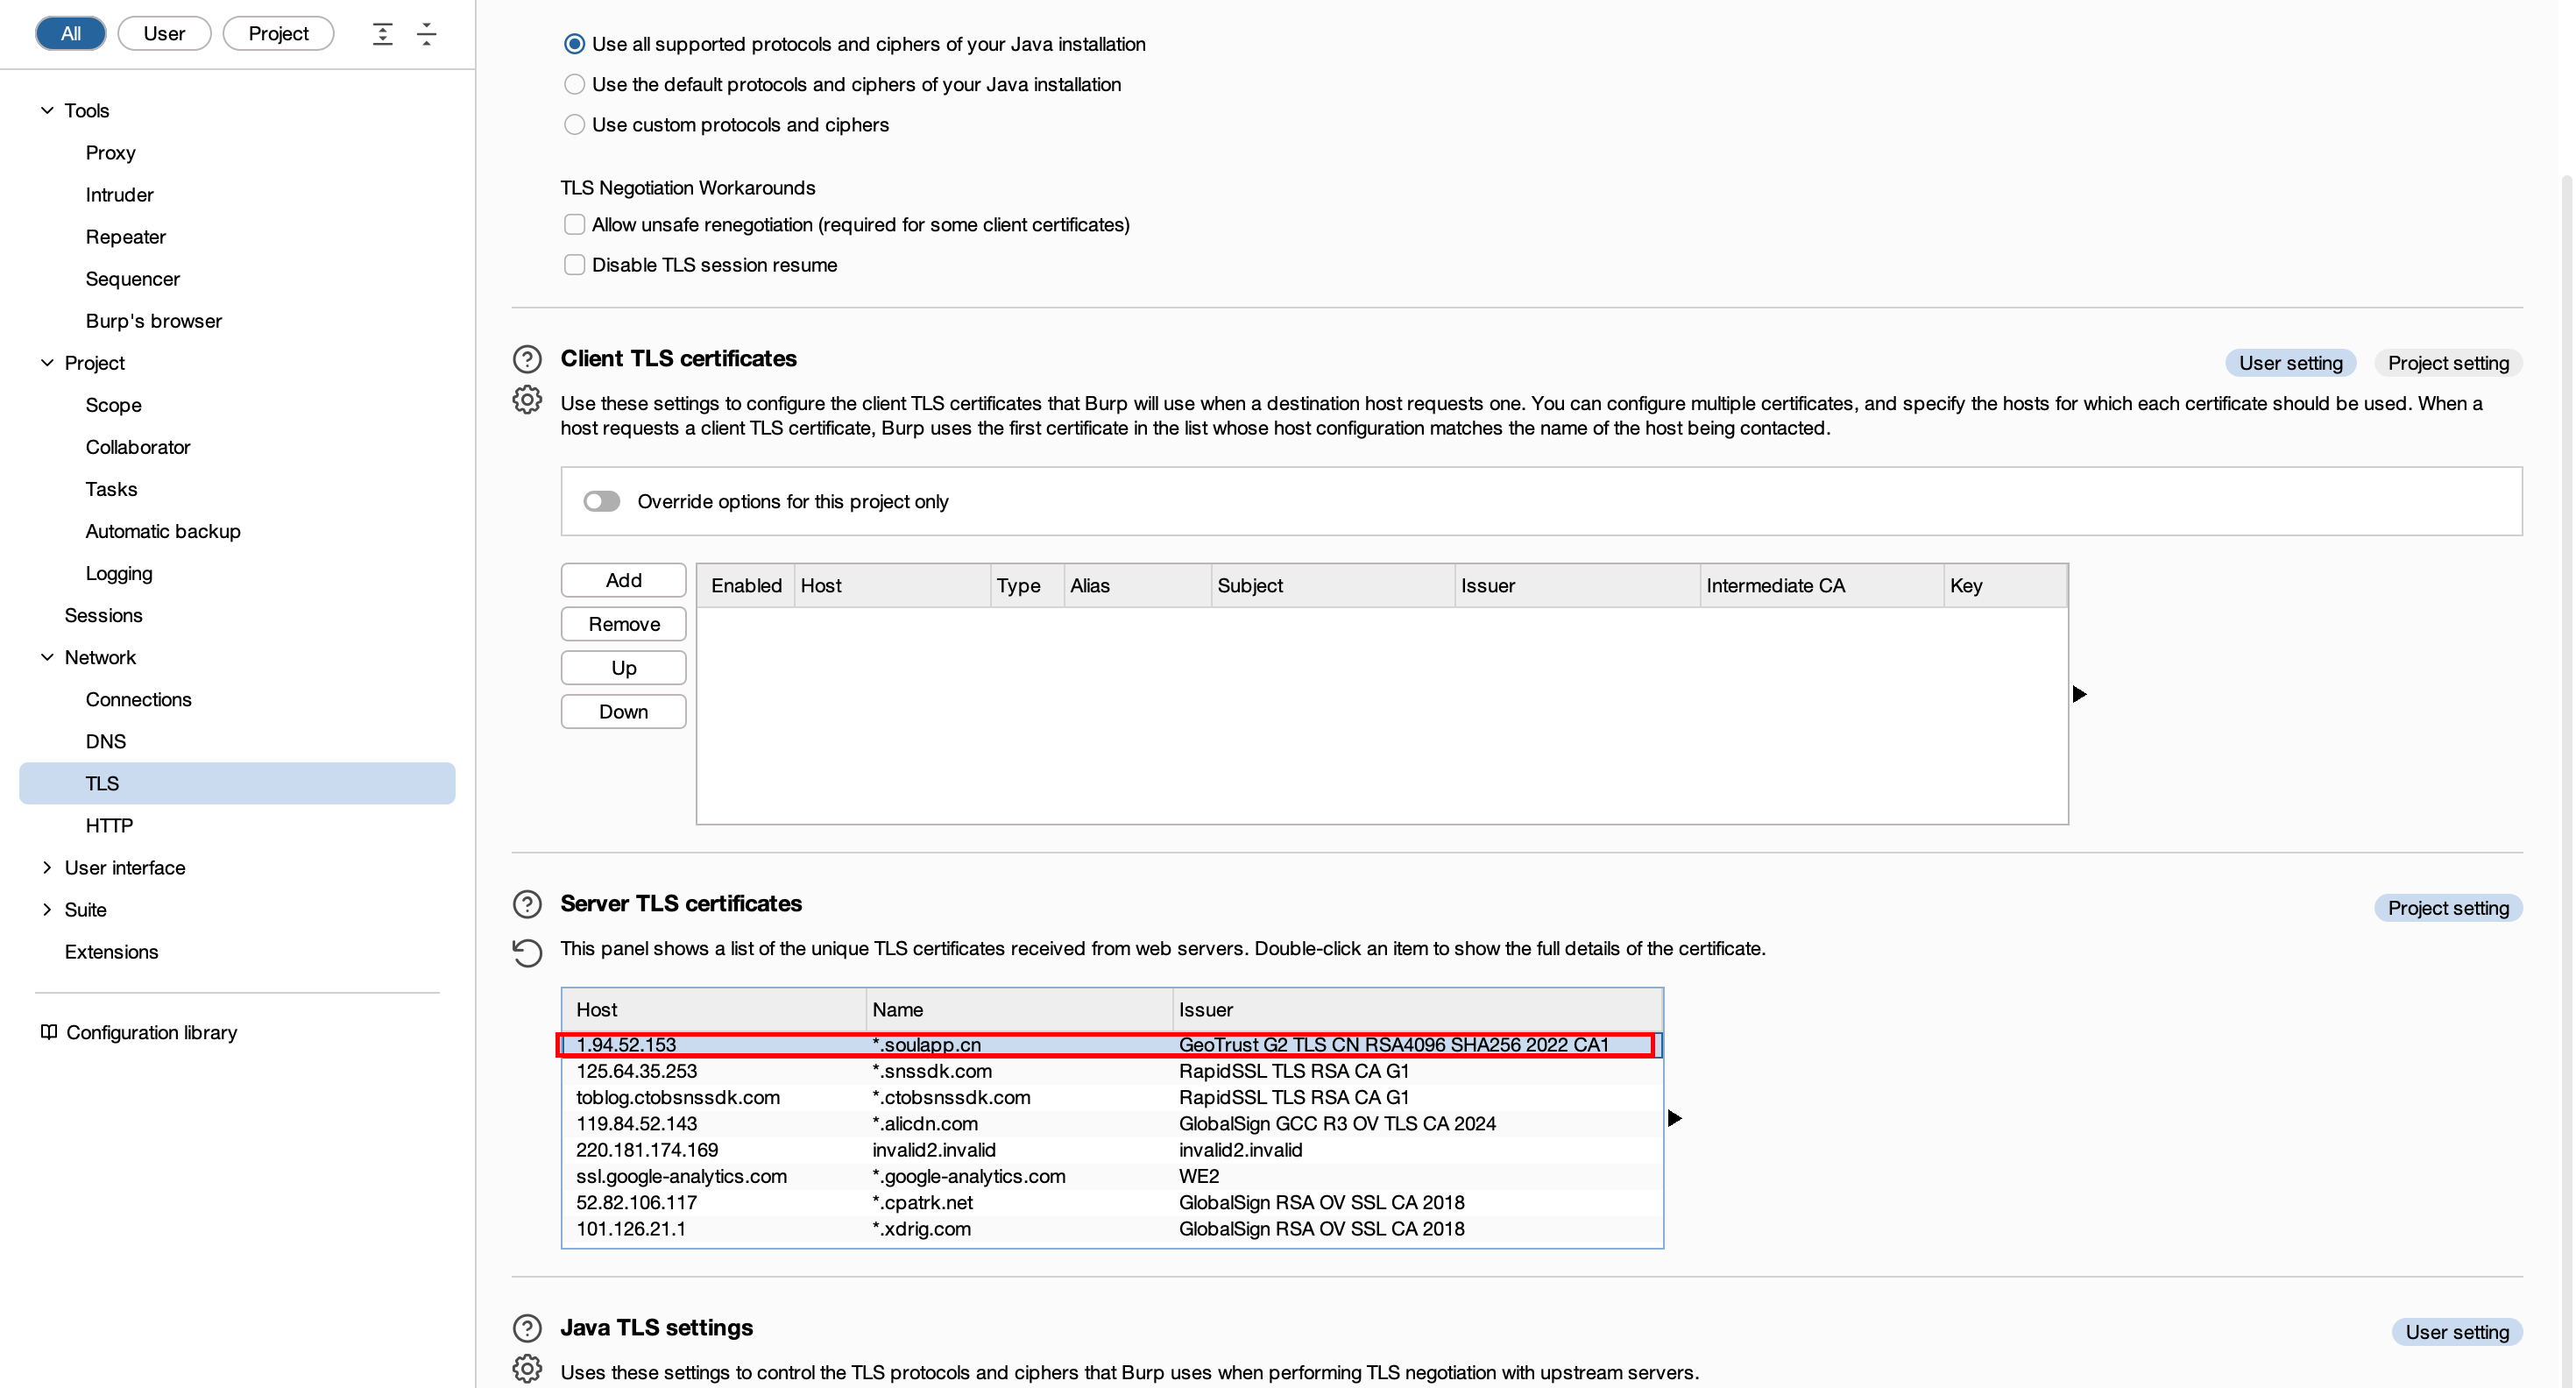The height and width of the screenshot is (1388, 2576).
Task: Collapse the Tools tree section
Action: 47,111
